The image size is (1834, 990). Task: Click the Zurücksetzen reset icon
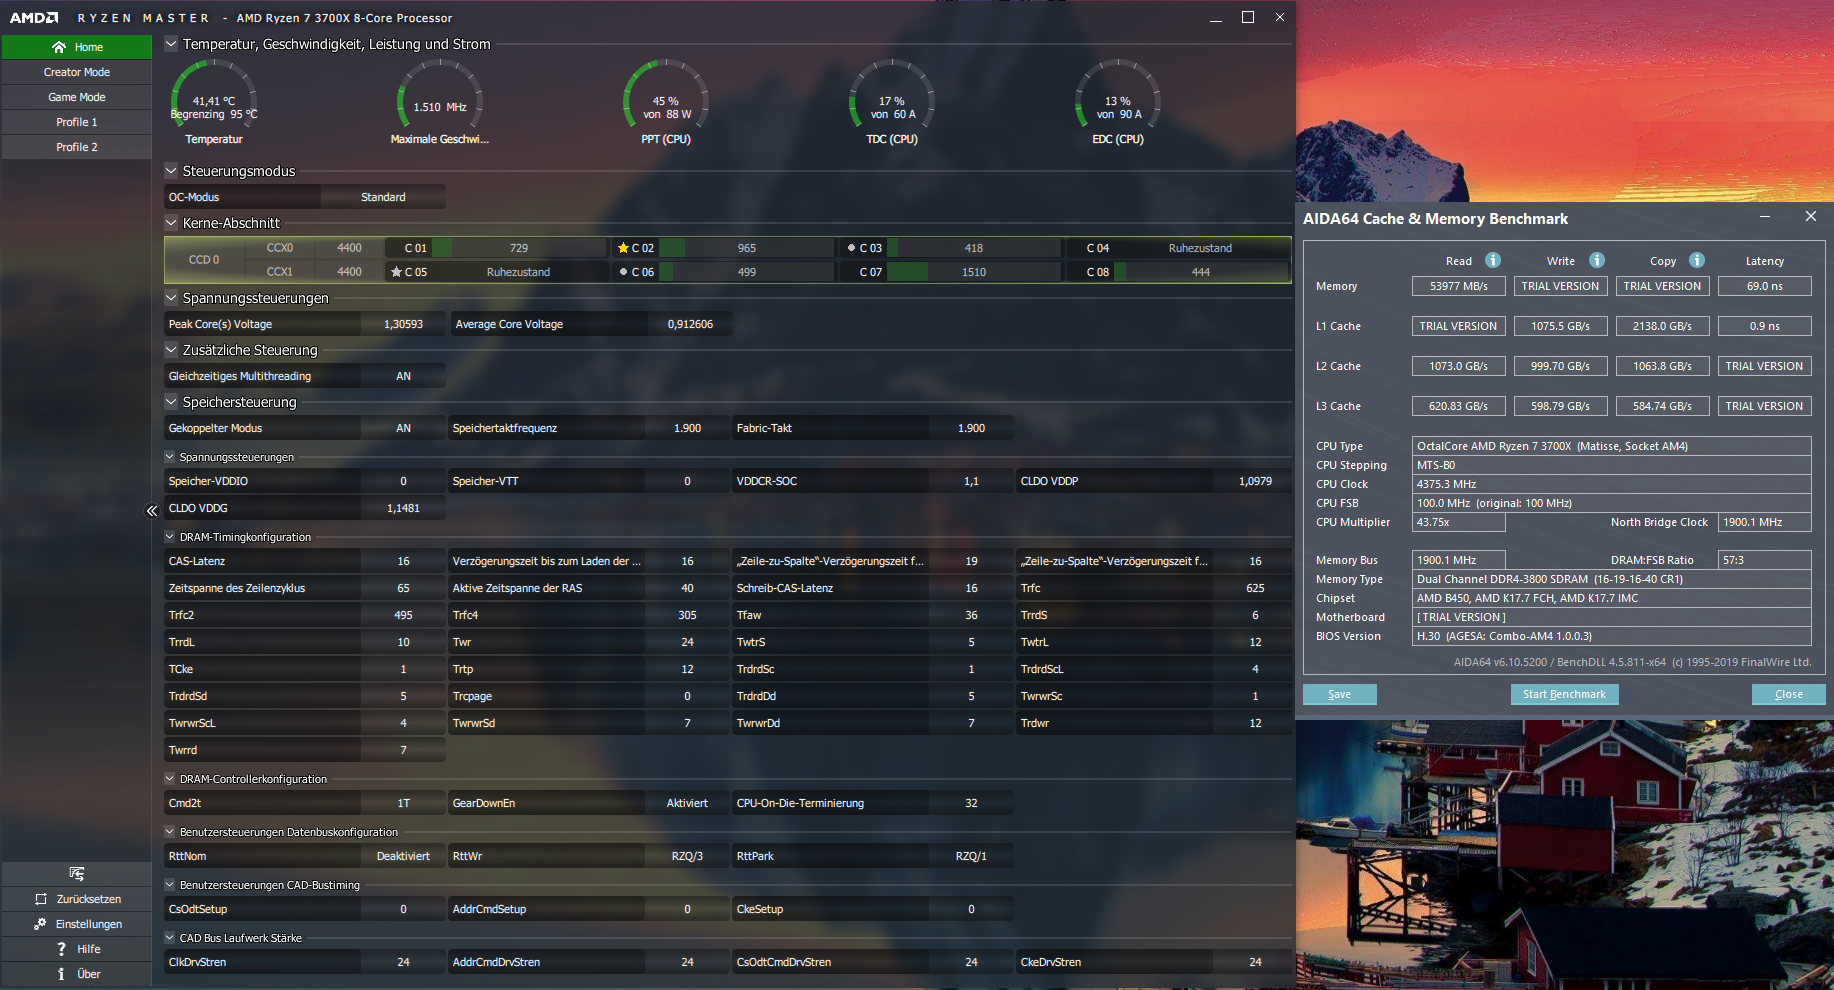pos(41,899)
